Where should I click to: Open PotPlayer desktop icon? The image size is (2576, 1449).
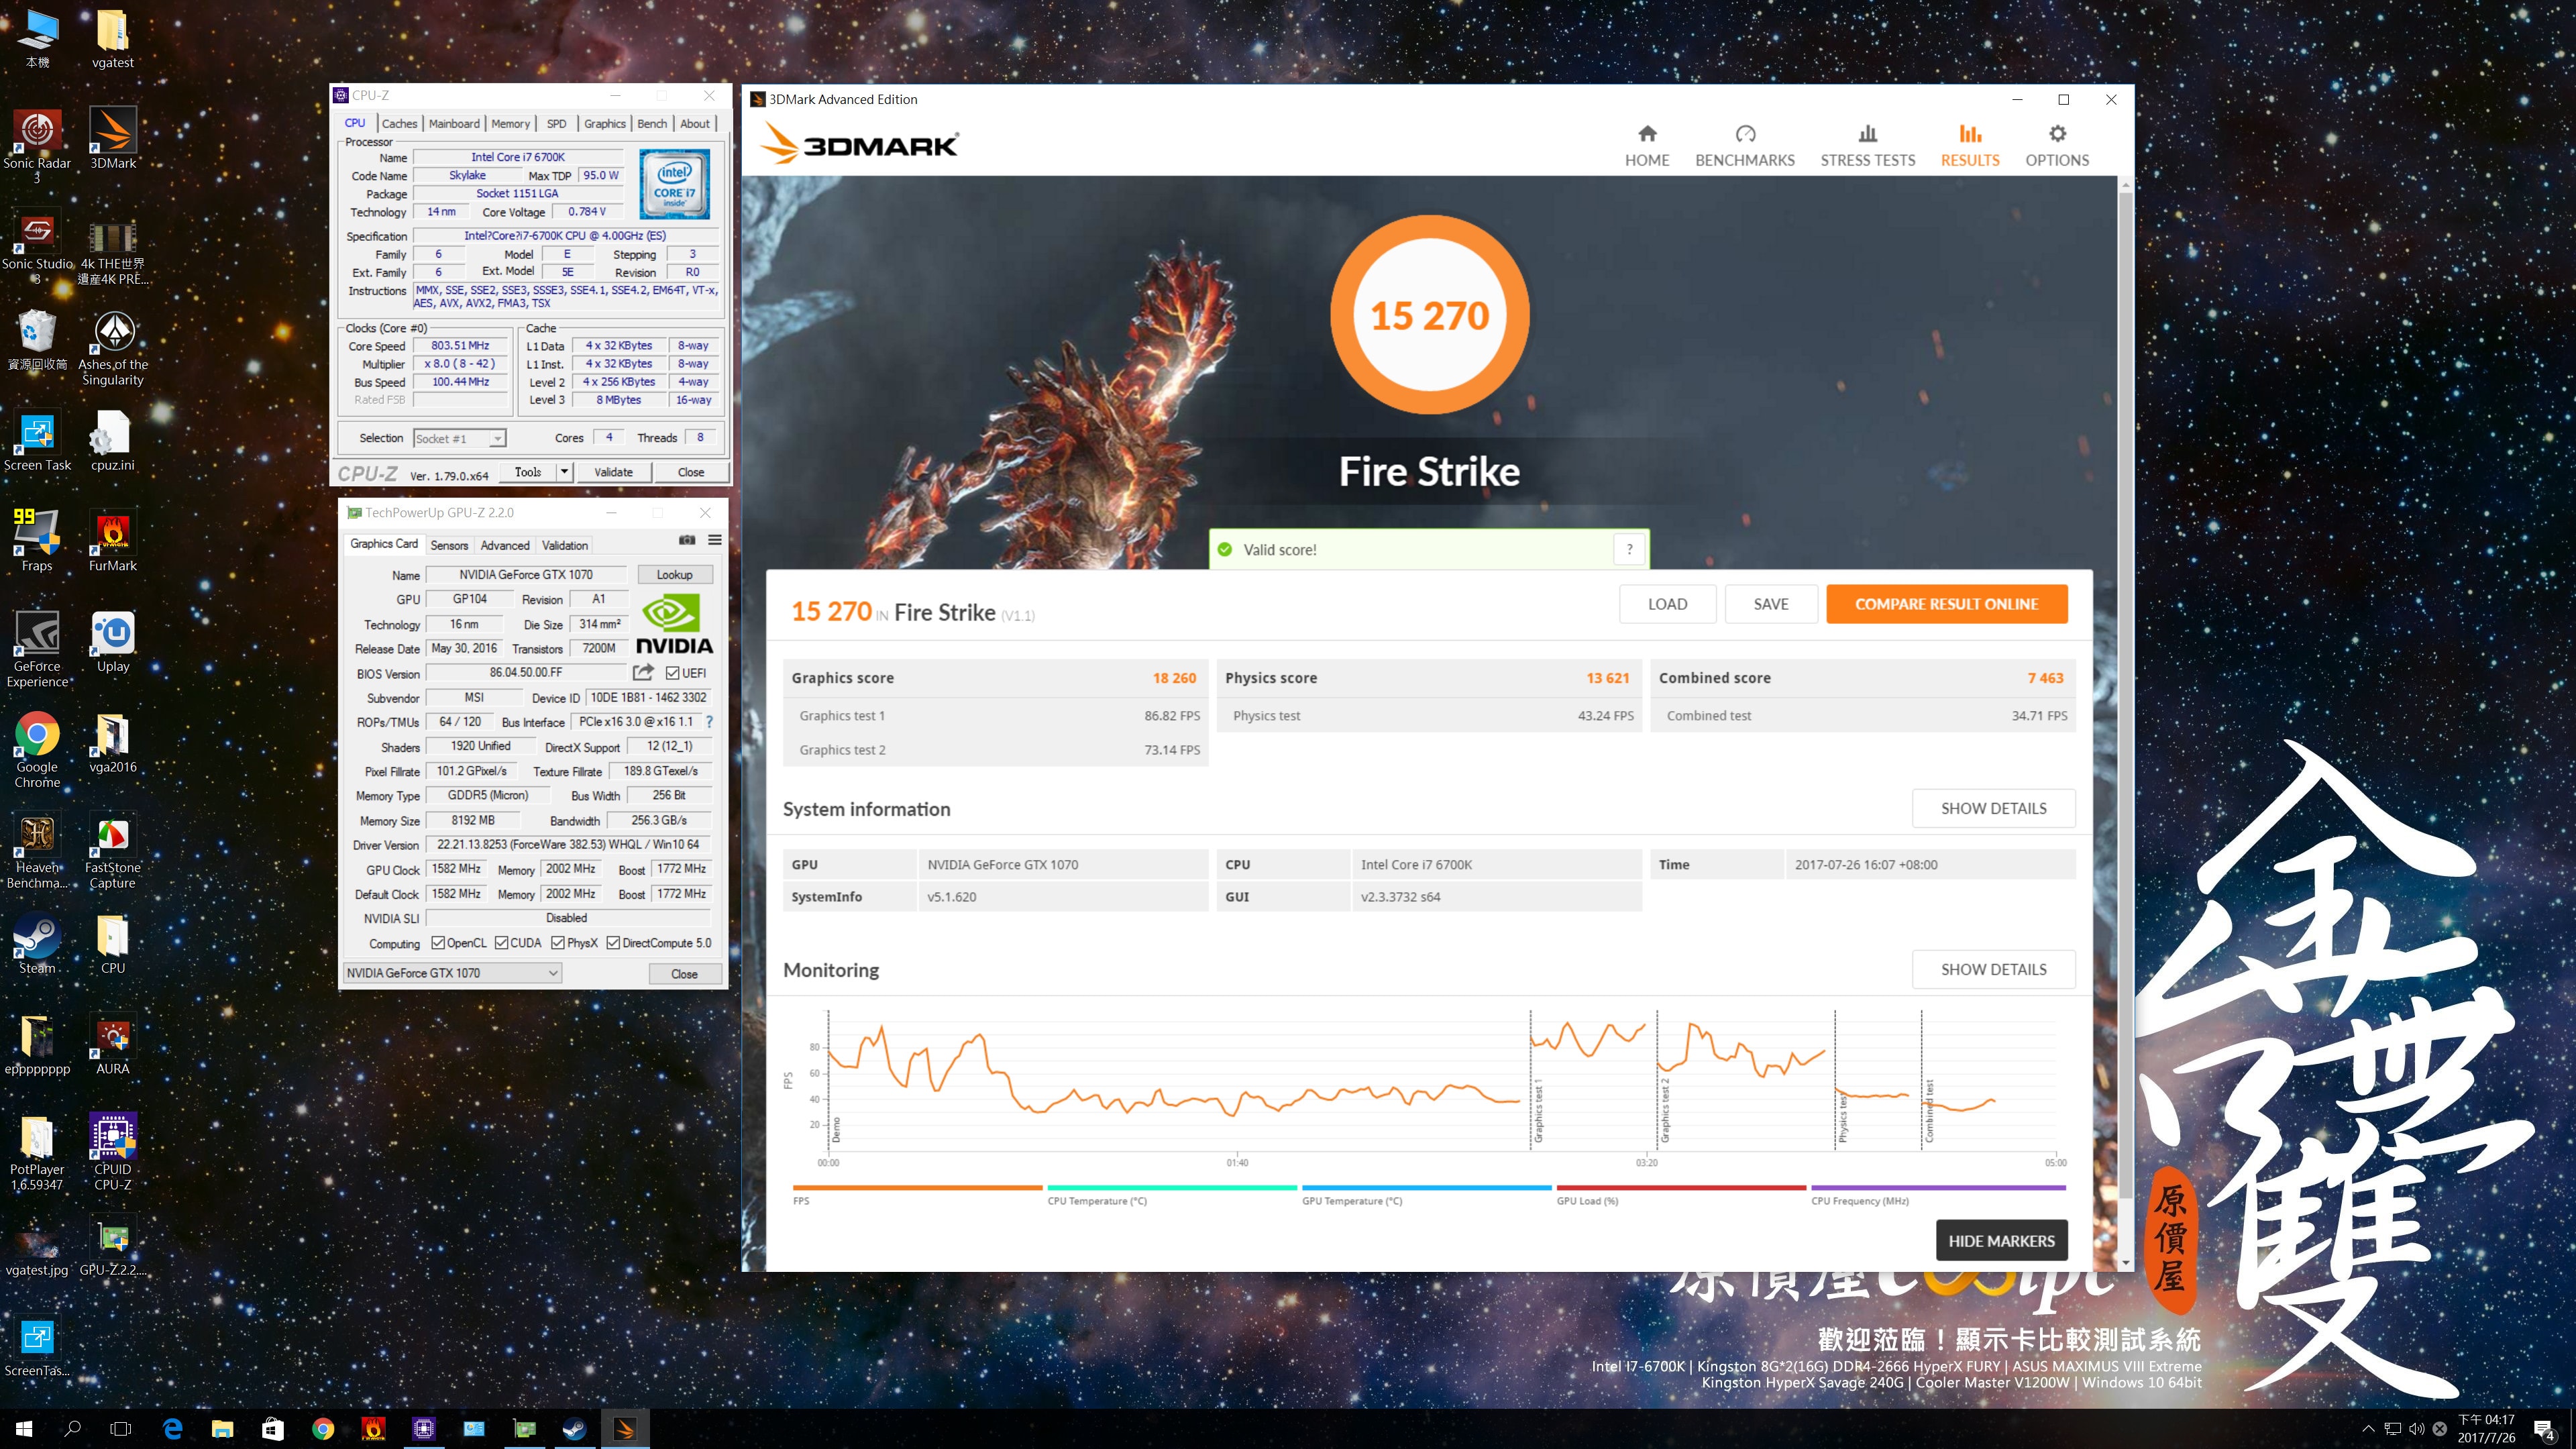tap(37, 1152)
